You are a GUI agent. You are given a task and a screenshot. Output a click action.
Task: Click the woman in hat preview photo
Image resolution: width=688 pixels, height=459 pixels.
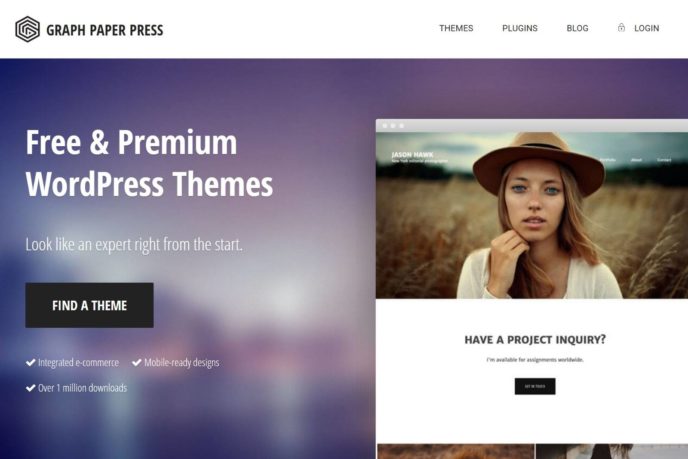pos(532,215)
